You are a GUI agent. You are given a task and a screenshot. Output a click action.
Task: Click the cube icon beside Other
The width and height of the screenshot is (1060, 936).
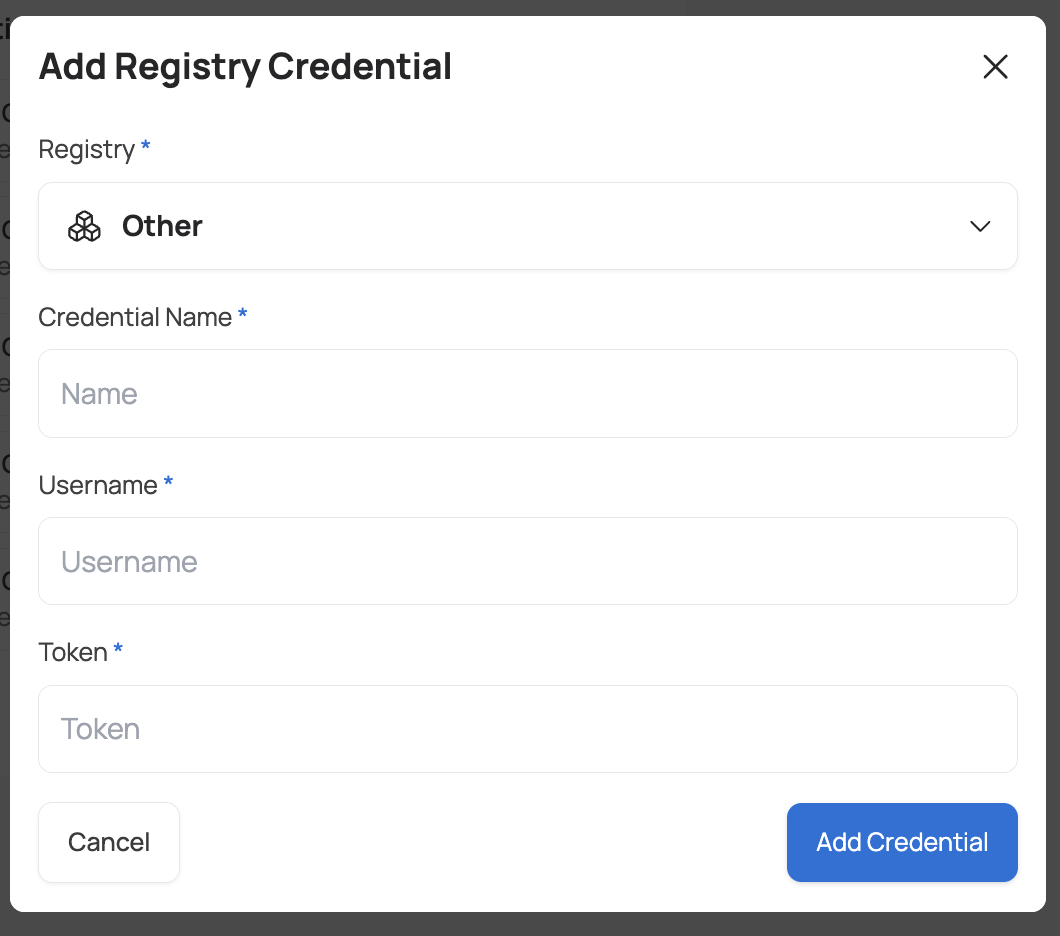85,226
